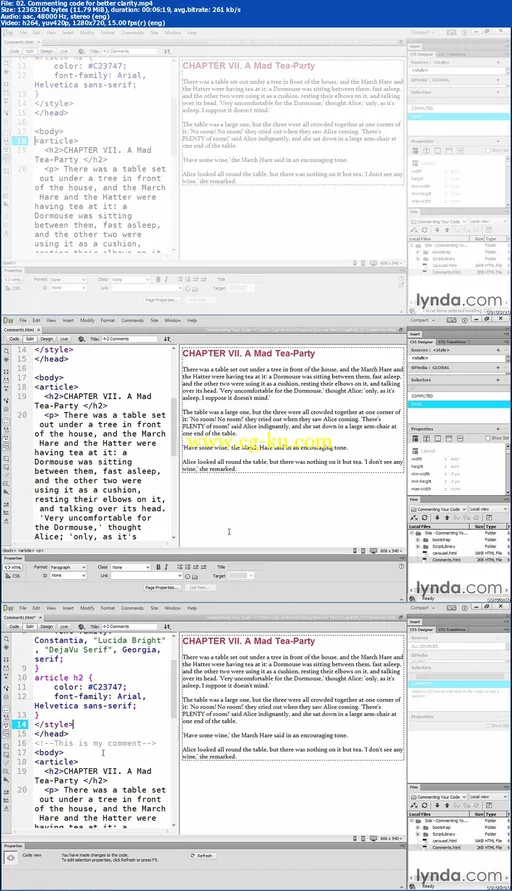Click Connect to Remote Server icon, bottom frame
512x891 pixels.
point(415,805)
